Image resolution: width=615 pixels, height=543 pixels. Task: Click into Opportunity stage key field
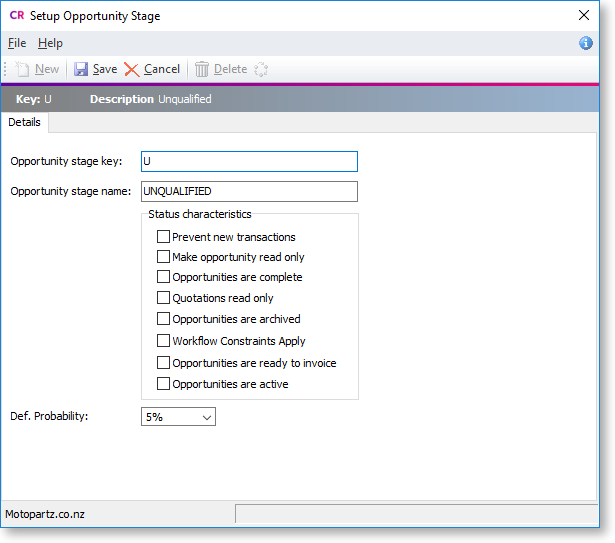[x=249, y=161]
